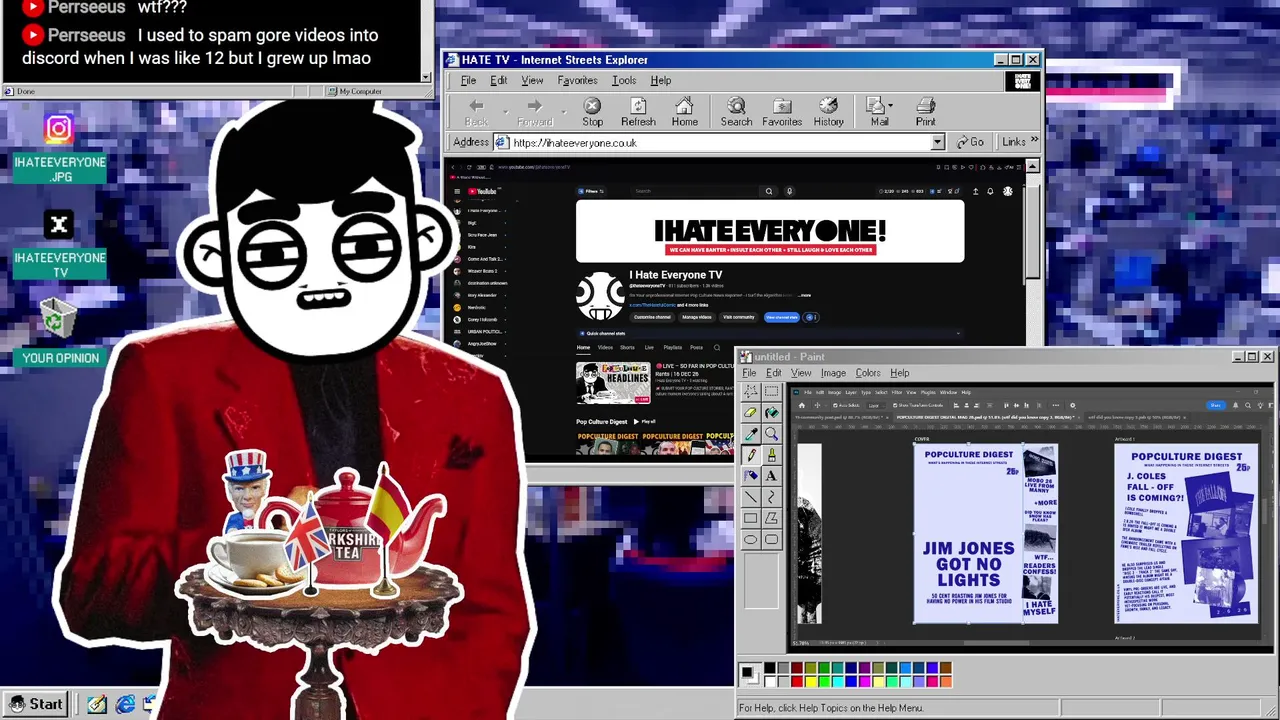Viewport: 1280px width, 720px height.
Task: Click the chat window scrollbar down arrow
Action: tap(426, 77)
